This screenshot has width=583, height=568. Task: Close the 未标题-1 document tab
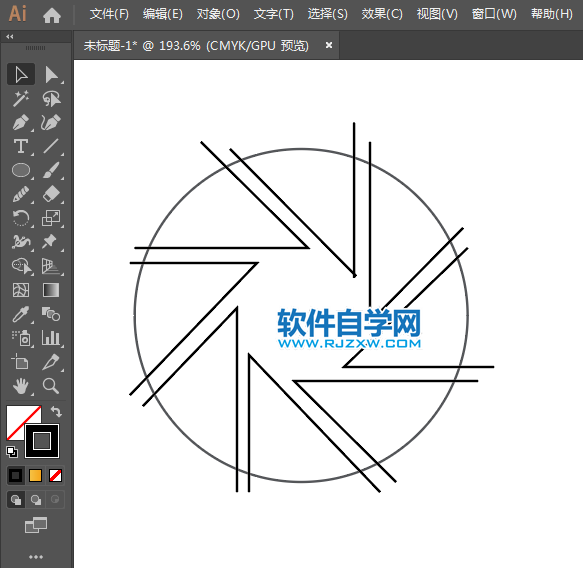(x=329, y=45)
